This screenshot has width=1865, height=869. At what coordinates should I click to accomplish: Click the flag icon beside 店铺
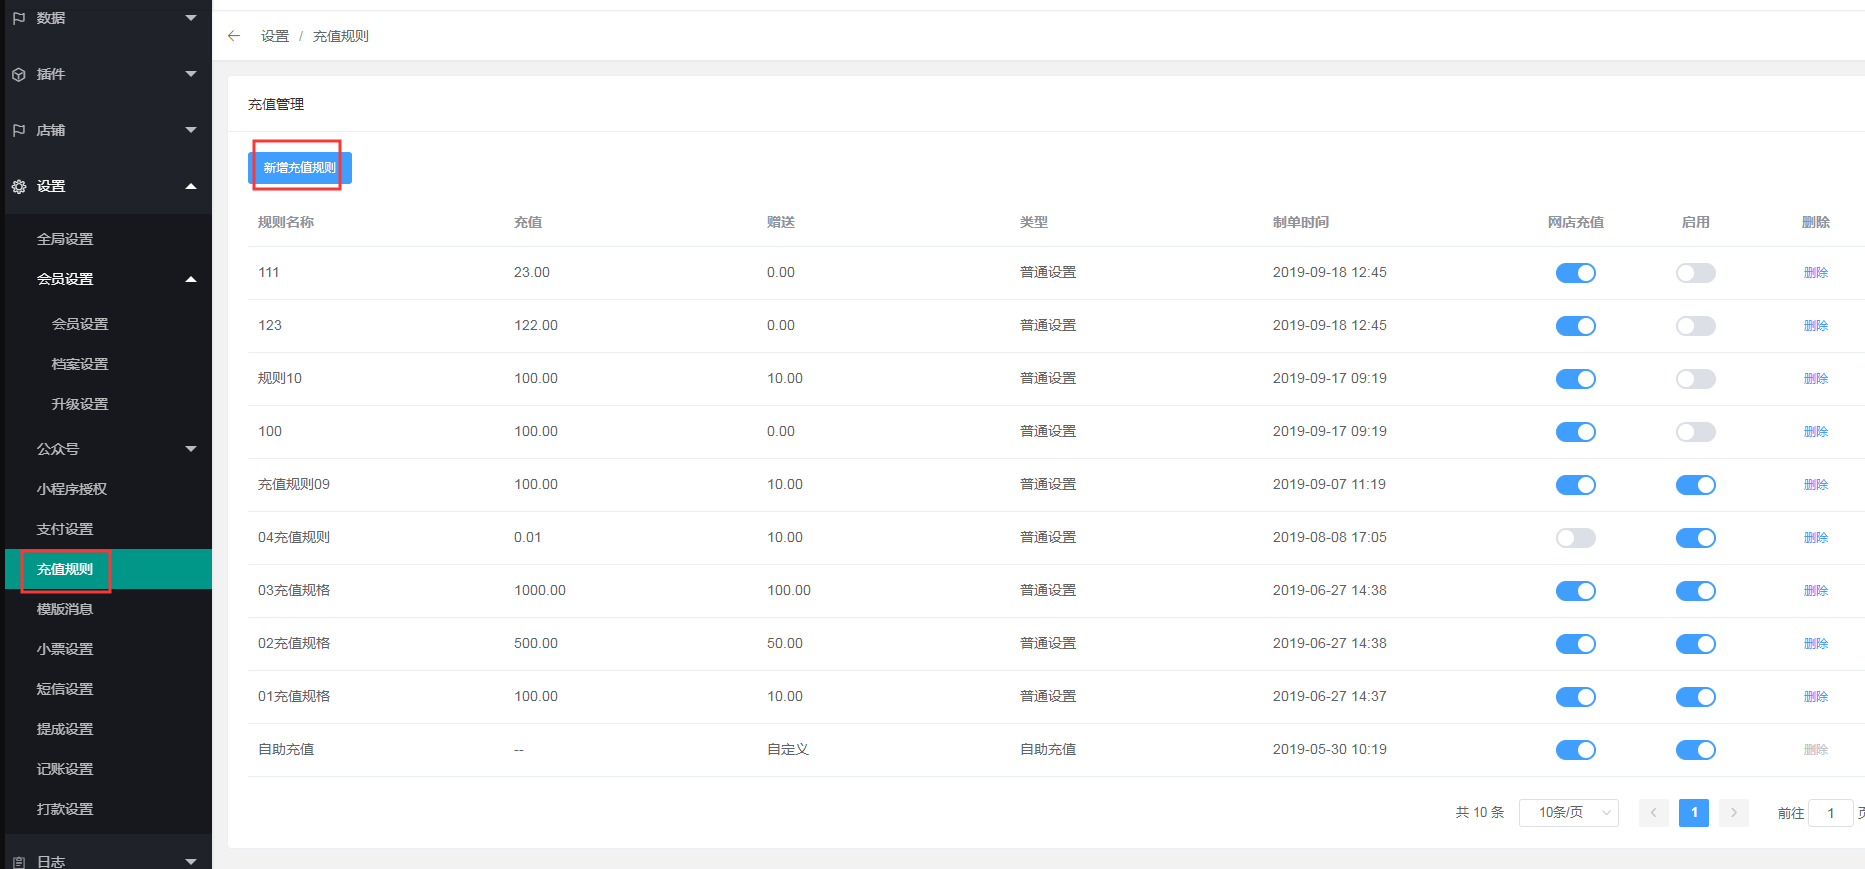coord(19,131)
